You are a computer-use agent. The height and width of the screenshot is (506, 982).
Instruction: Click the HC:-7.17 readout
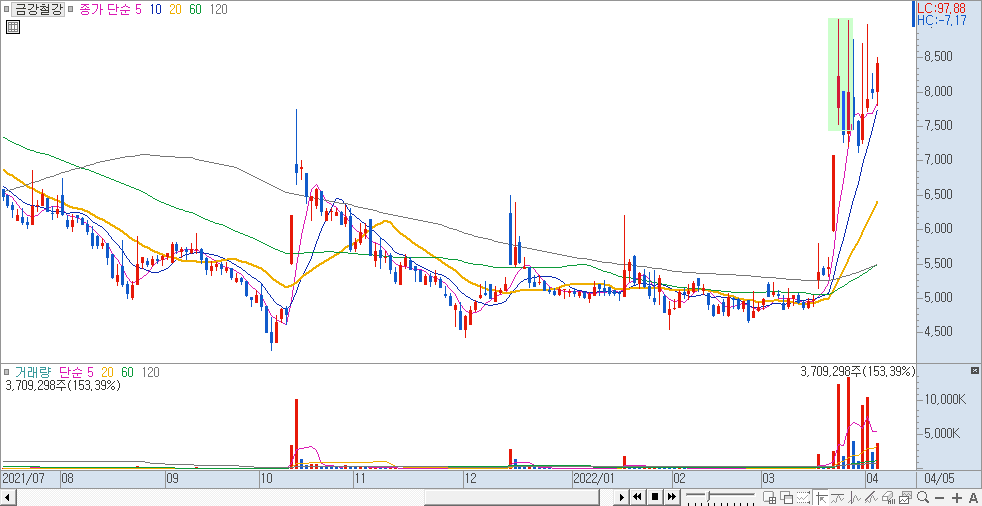(941, 21)
